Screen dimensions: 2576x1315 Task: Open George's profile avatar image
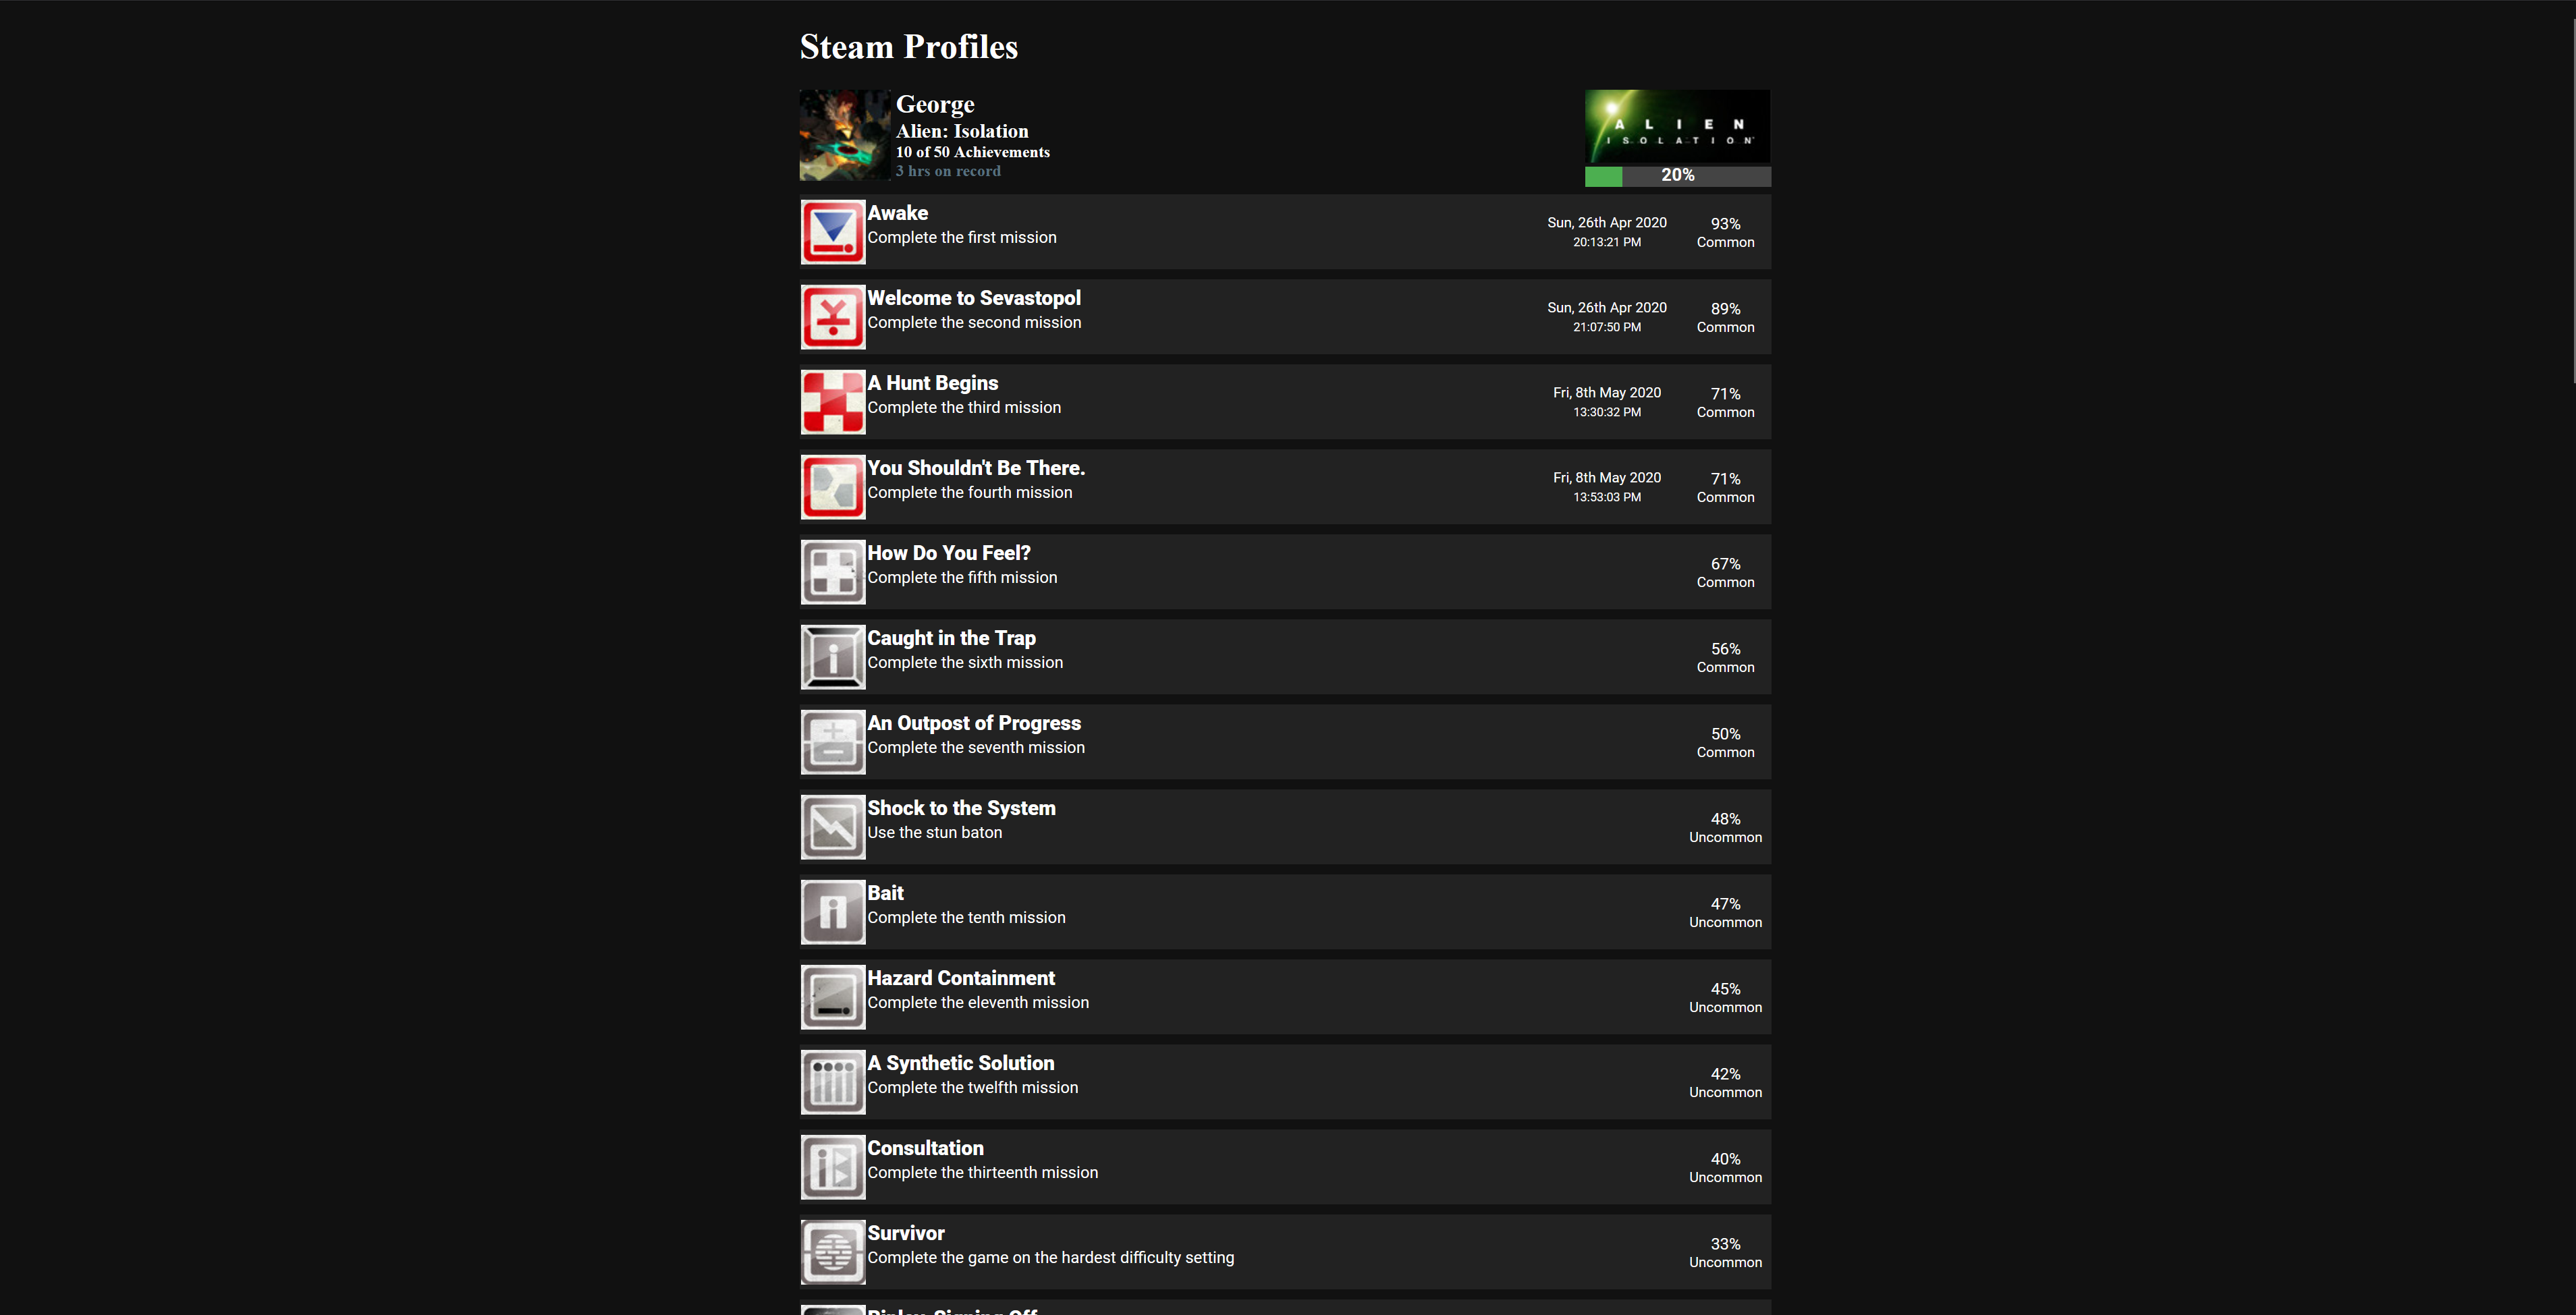coord(844,135)
